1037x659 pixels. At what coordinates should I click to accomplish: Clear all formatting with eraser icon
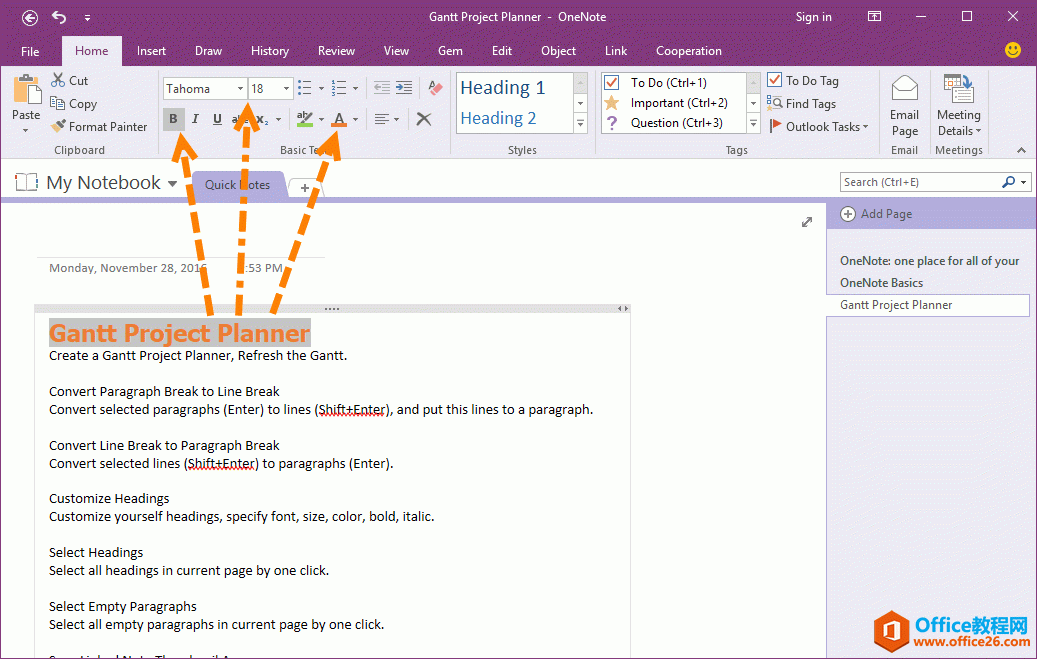434,88
